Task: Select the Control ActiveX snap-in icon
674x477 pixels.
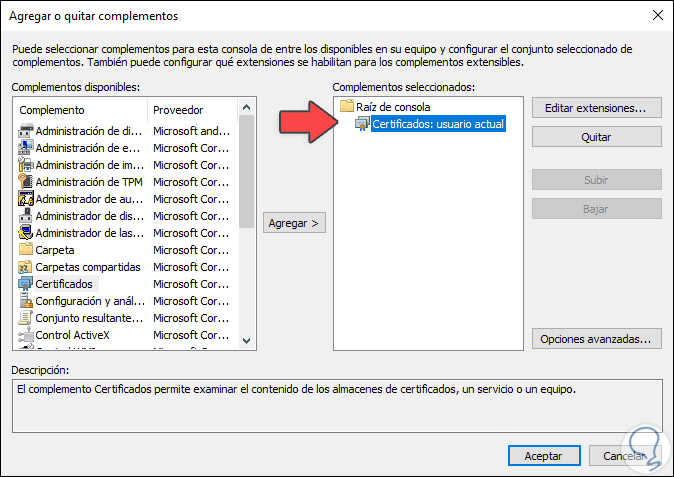Action: click(x=26, y=335)
